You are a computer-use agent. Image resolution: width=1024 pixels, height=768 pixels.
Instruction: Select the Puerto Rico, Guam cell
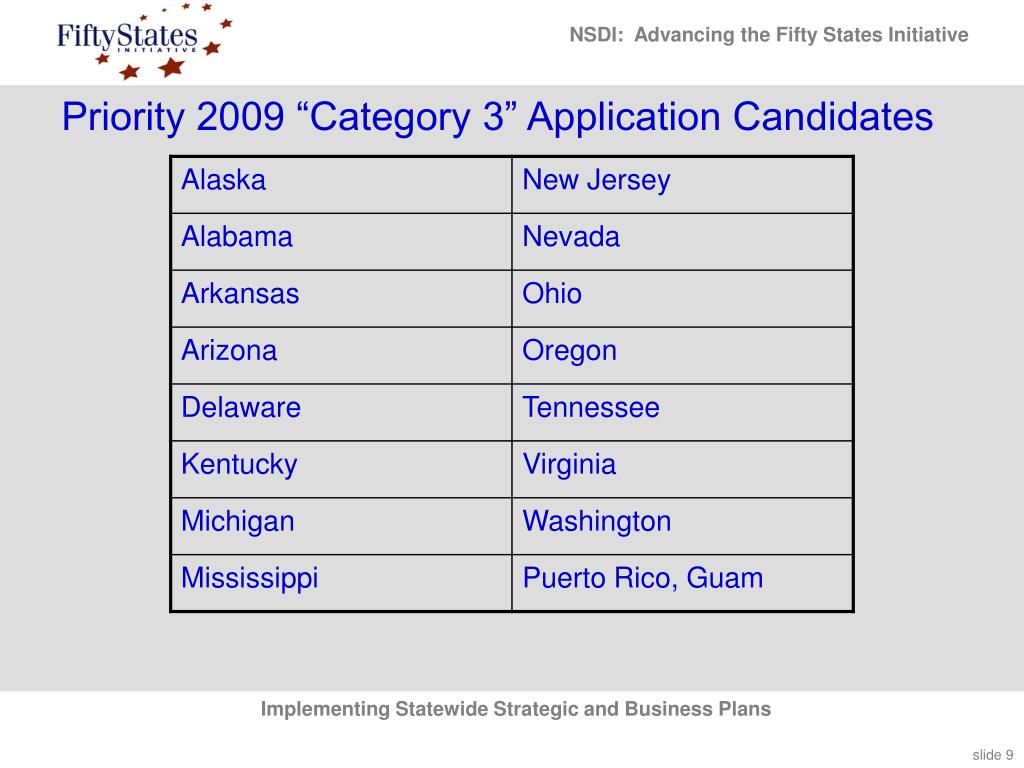[682, 583]
